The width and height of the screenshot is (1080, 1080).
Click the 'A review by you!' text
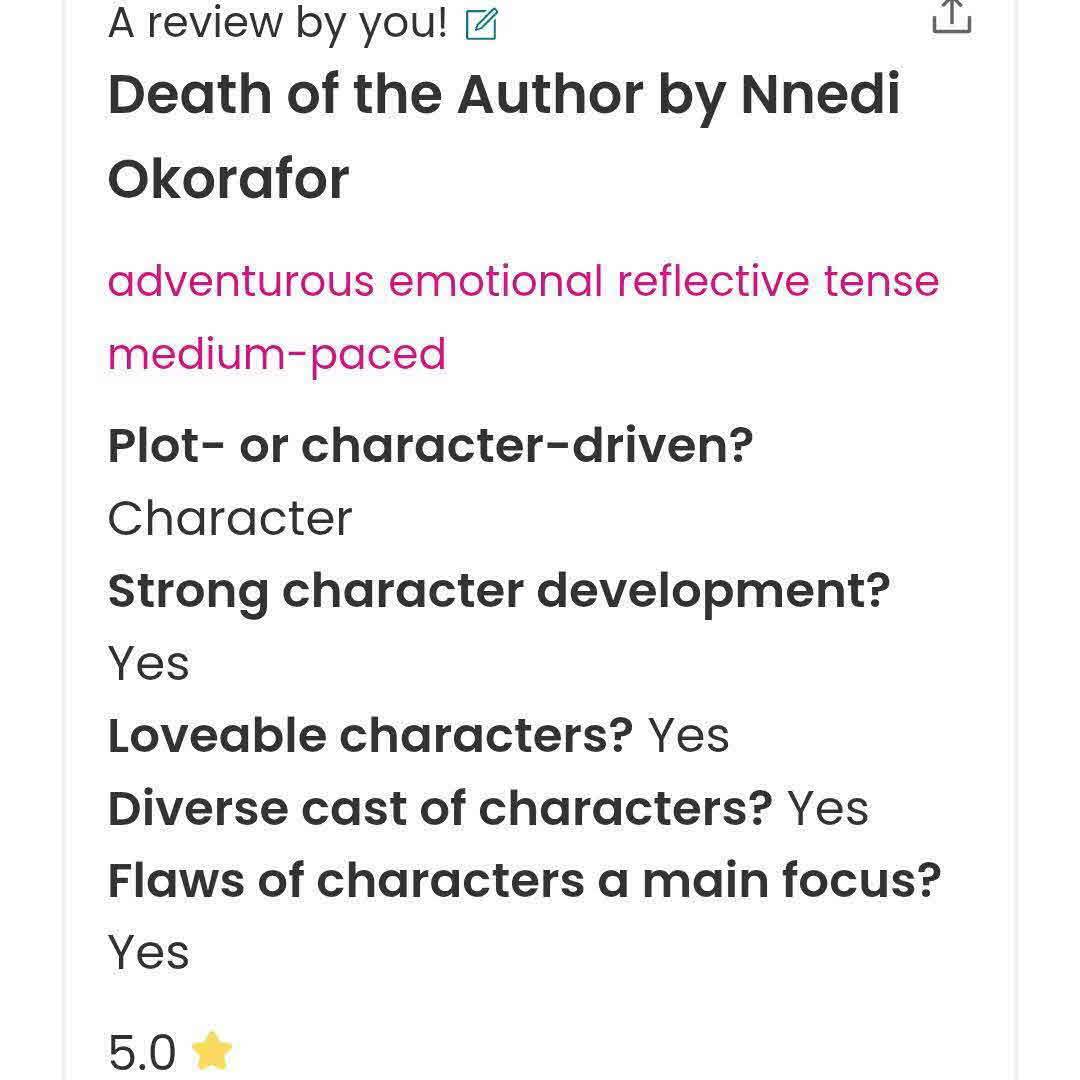(278, 23)
